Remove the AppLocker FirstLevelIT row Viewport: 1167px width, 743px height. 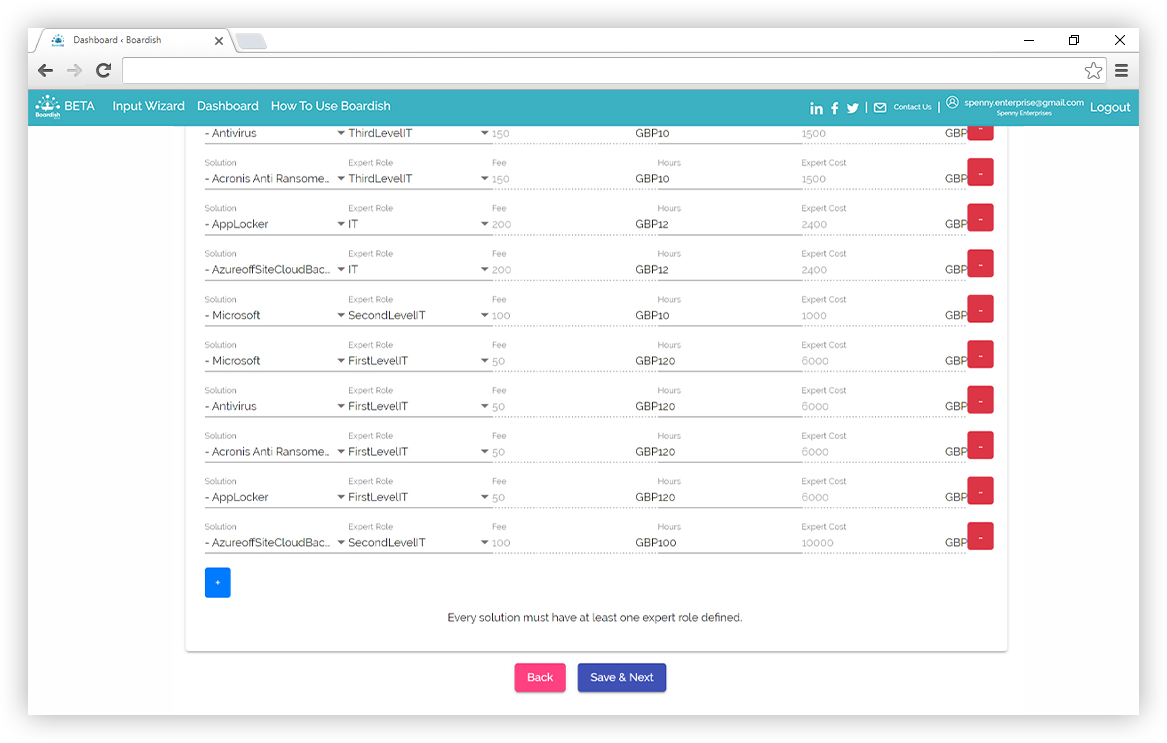[980, 491]
